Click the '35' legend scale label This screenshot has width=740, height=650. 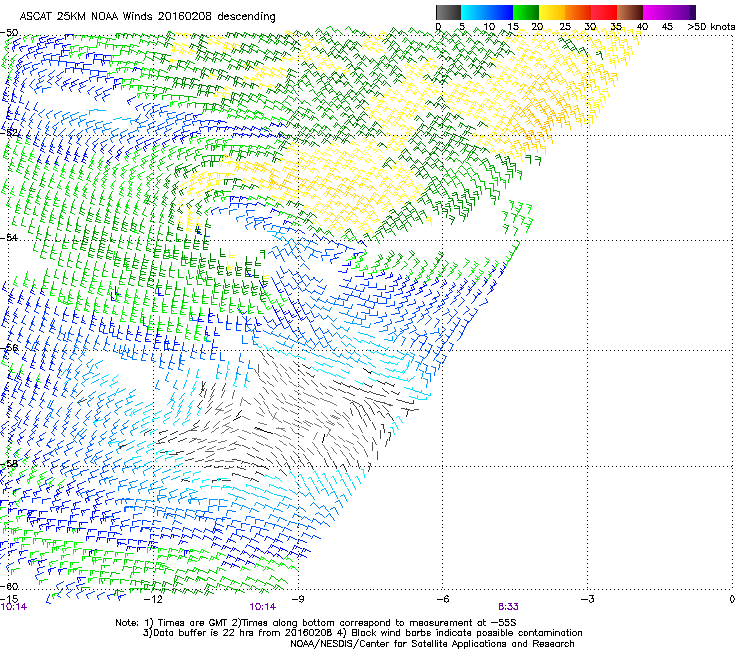[616, 27]
